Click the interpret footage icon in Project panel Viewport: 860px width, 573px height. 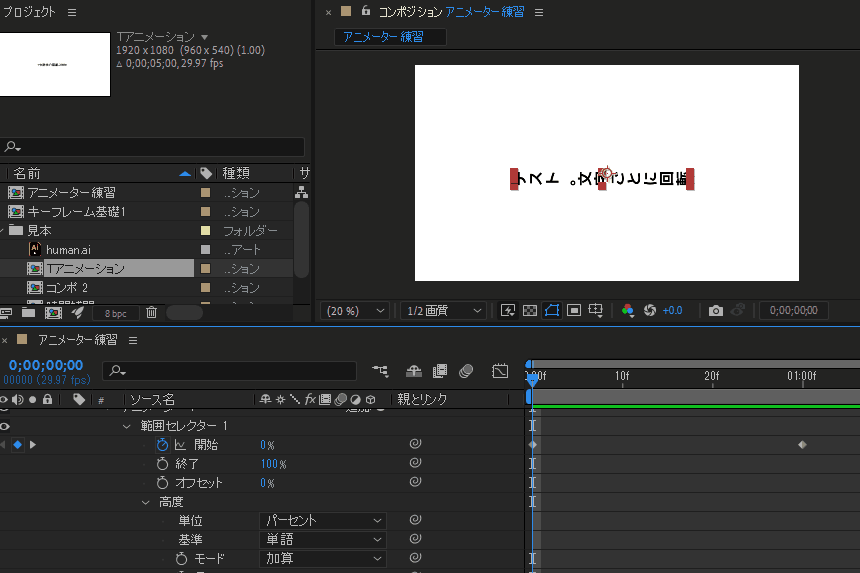click(x=5, y=313)
